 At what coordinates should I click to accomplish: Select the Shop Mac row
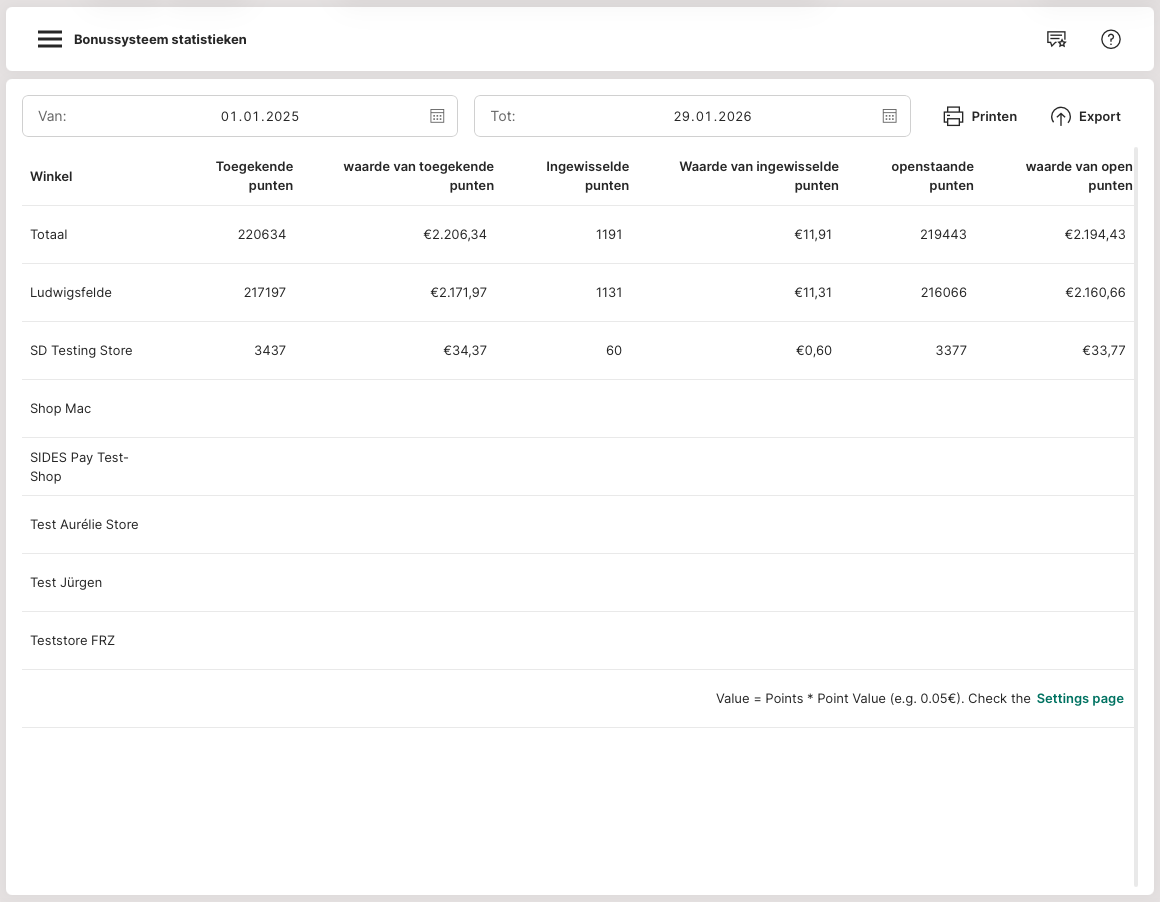61,409
